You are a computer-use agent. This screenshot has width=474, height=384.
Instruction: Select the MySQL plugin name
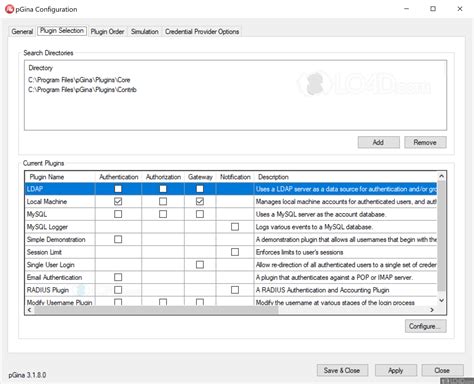(37, 214)
